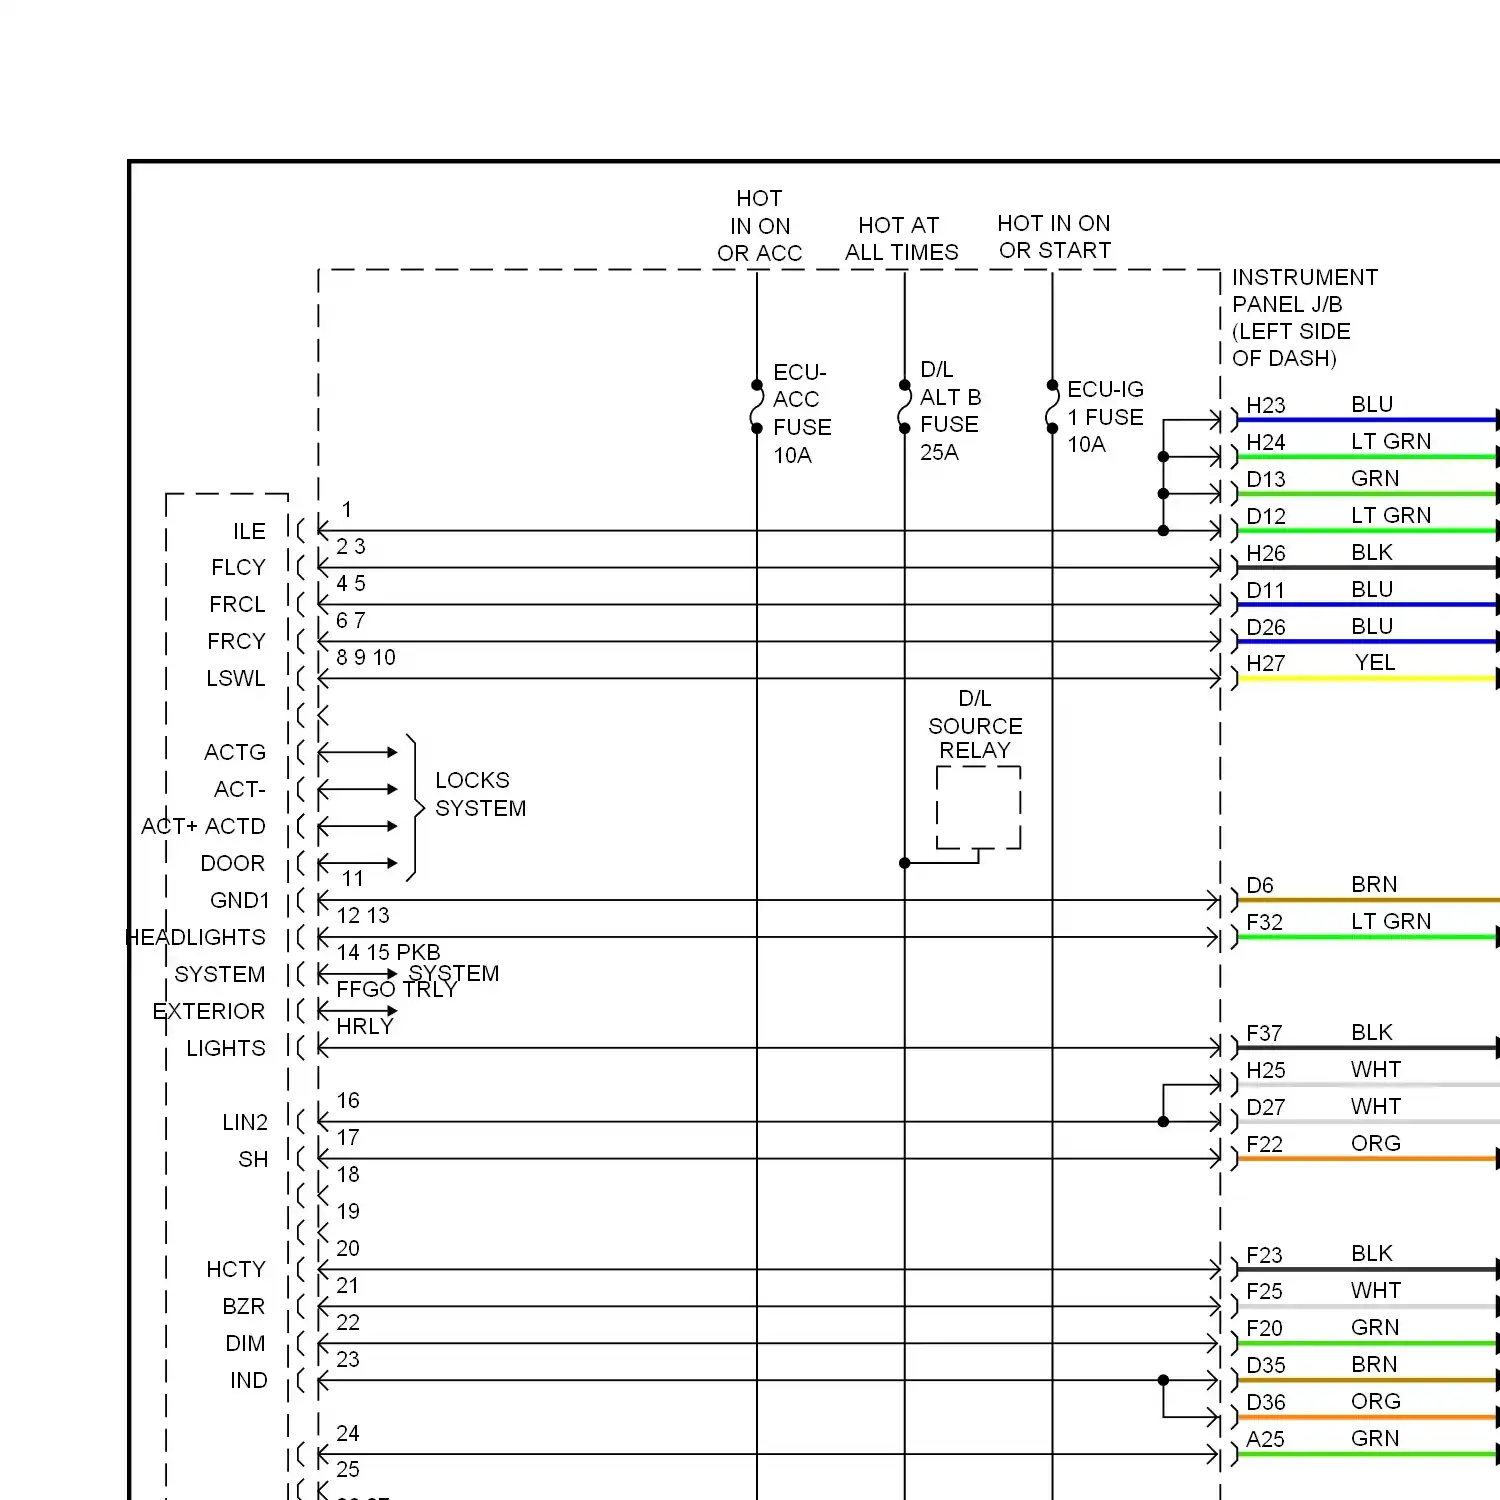
Task: Click the dashed D/L source relay box
Action: pos(978,808)
